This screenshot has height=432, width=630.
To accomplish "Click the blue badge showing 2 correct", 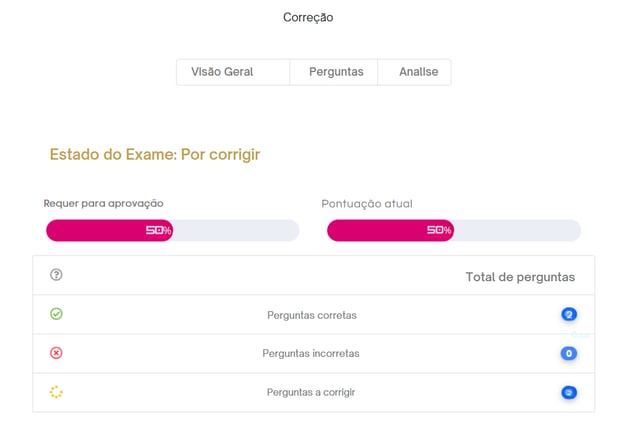I will [x=569, y=314].
